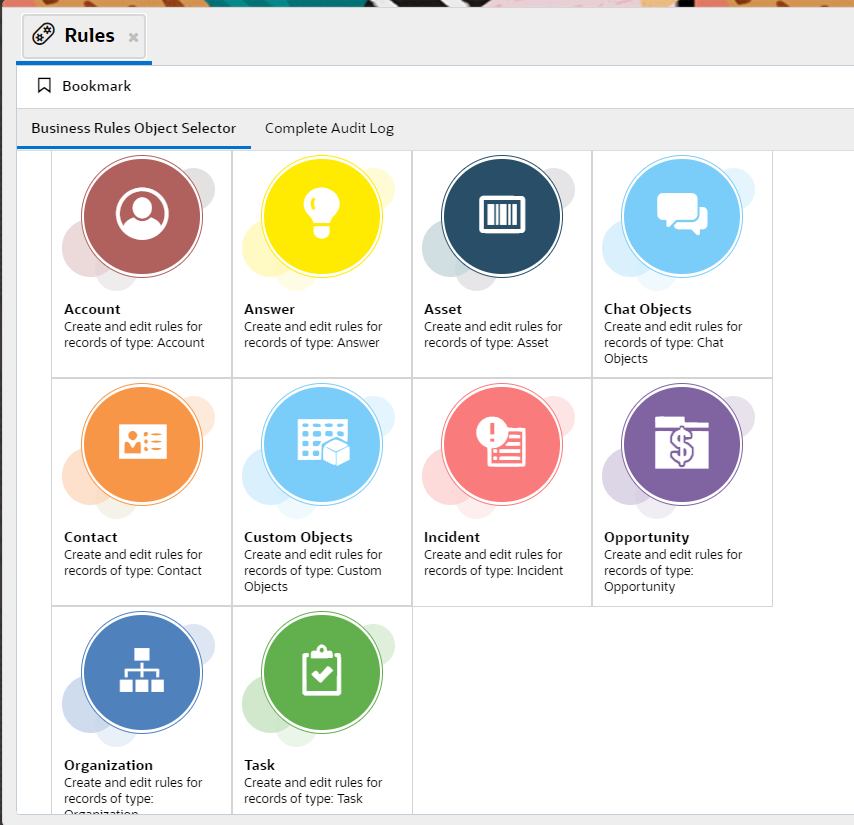Click the bookmark ribbon icon

[44, 86]
